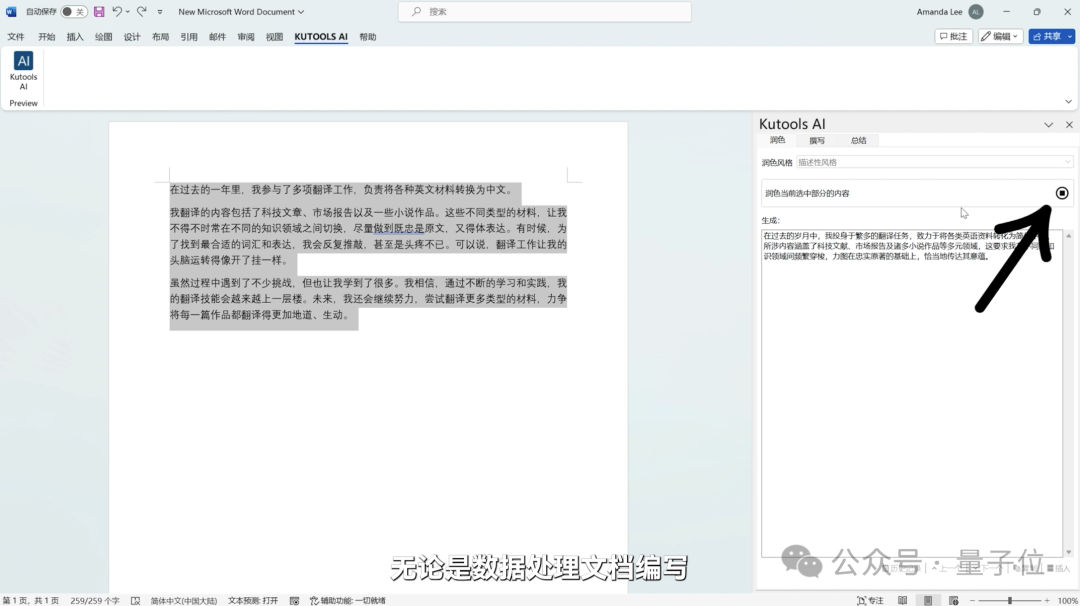The width and height of the screenshot is (1080, 606).
Task: Toggle the AutoSave switch
Action: click(x=73, y=12)
